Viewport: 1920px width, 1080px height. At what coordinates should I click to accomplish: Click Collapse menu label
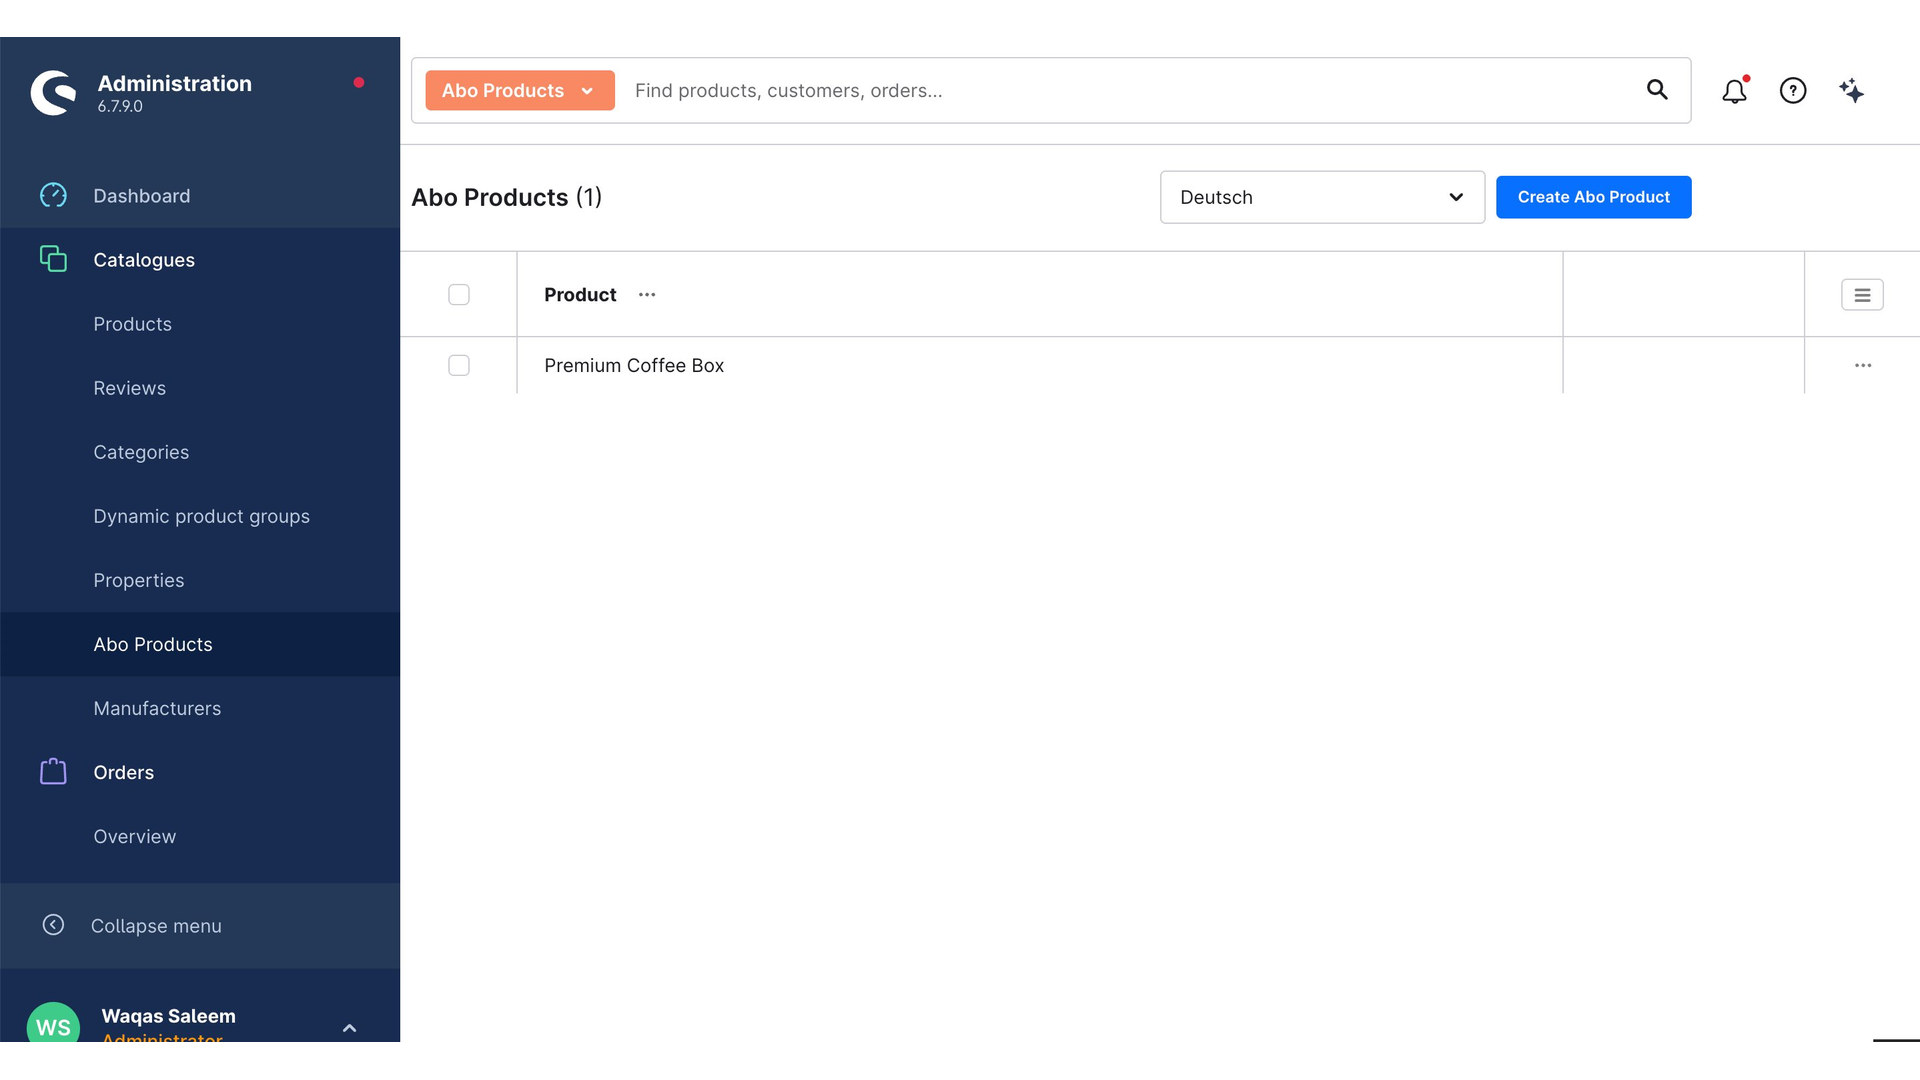pos(156,926)
